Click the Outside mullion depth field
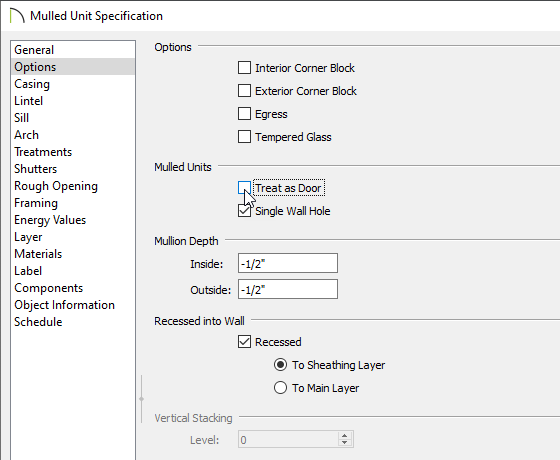This screenshot has width=560, height=460. pos(288,289)
